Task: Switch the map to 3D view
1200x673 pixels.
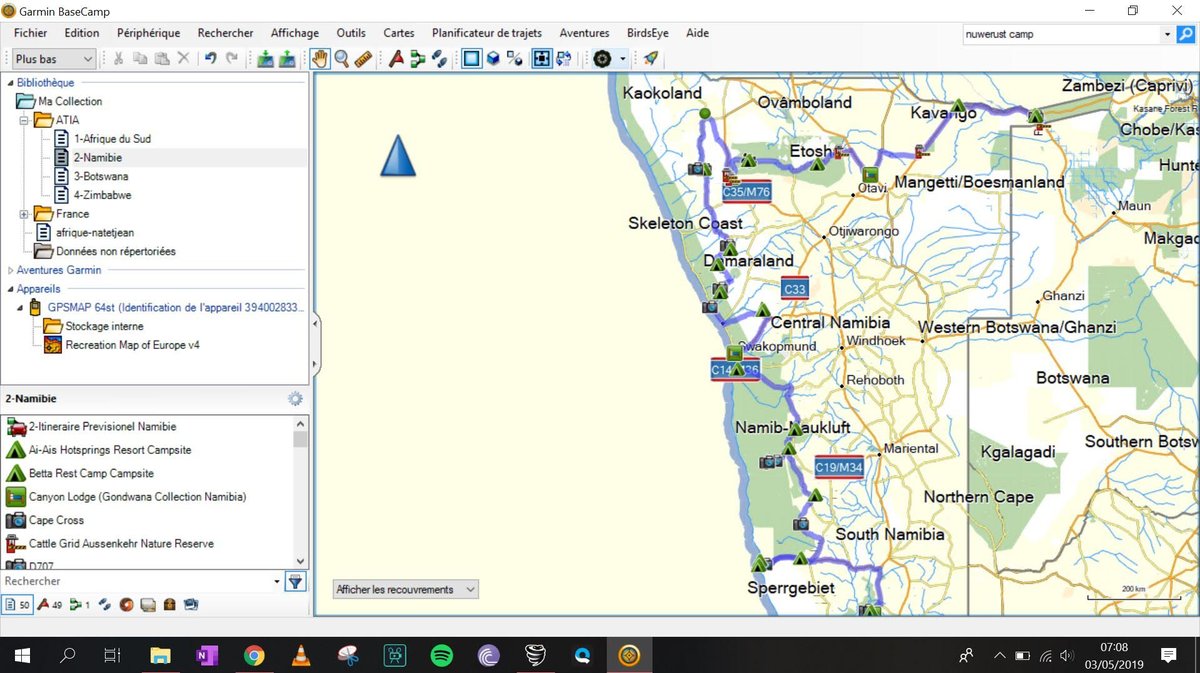Action: click(x=493, y=59)
